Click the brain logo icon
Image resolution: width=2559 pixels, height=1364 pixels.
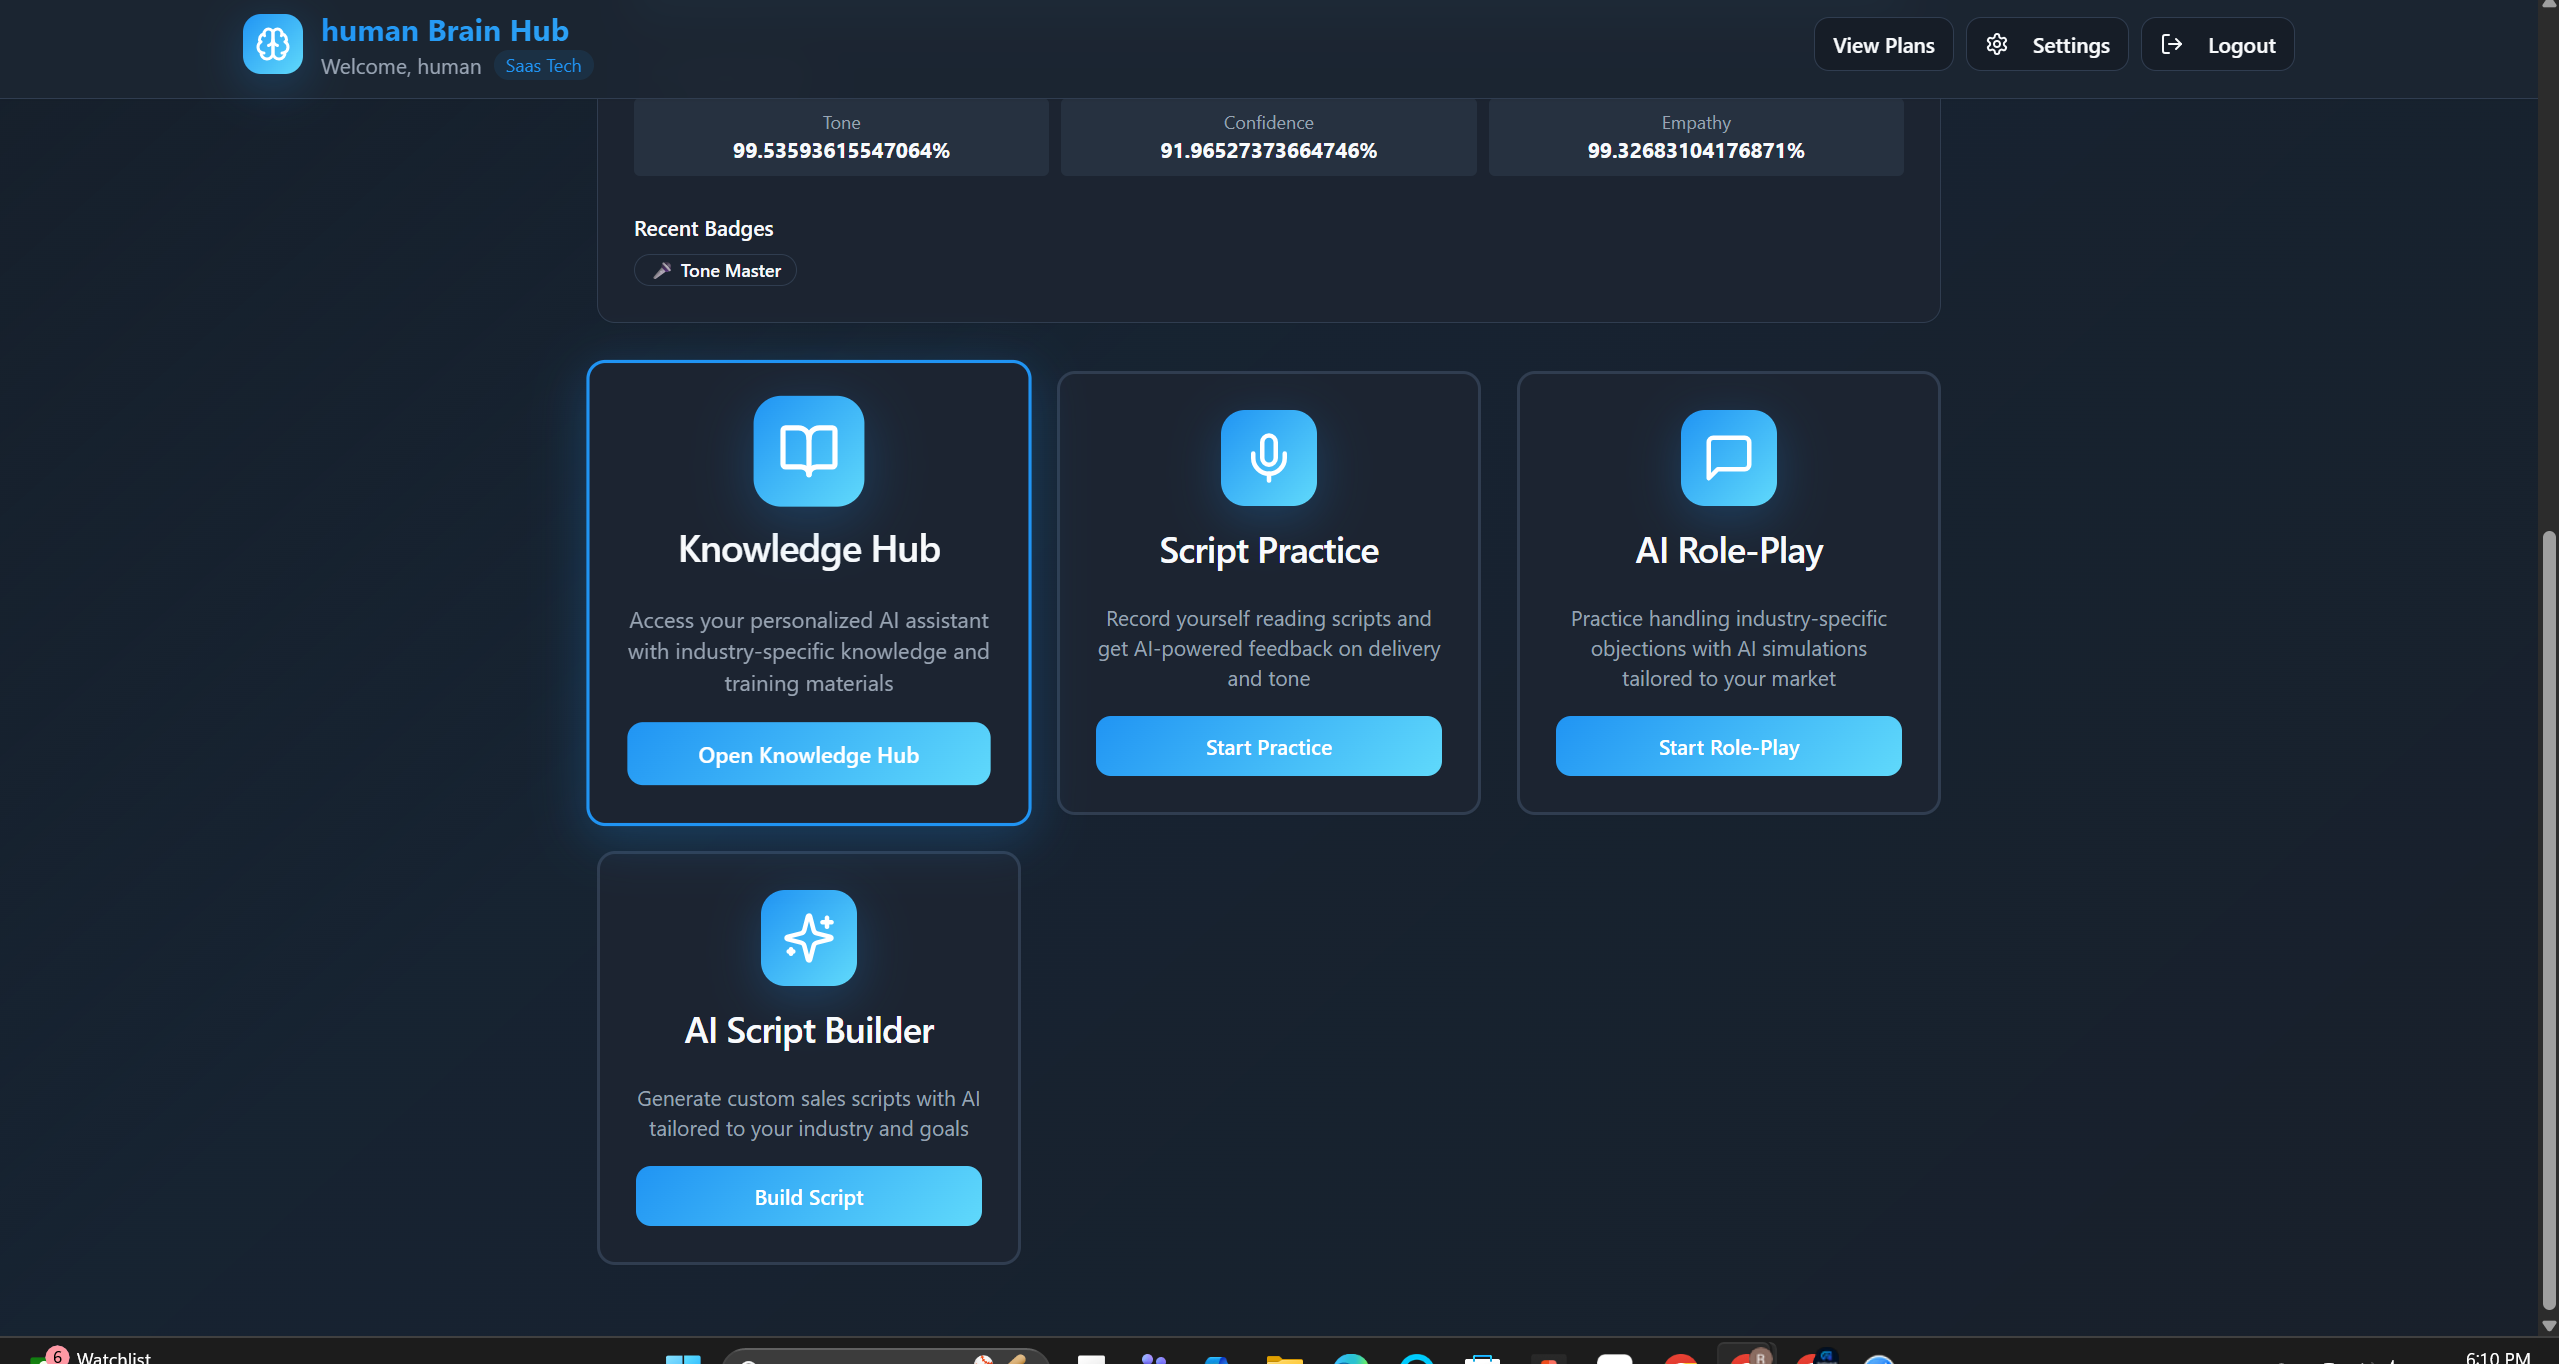[x=272, y=44]
